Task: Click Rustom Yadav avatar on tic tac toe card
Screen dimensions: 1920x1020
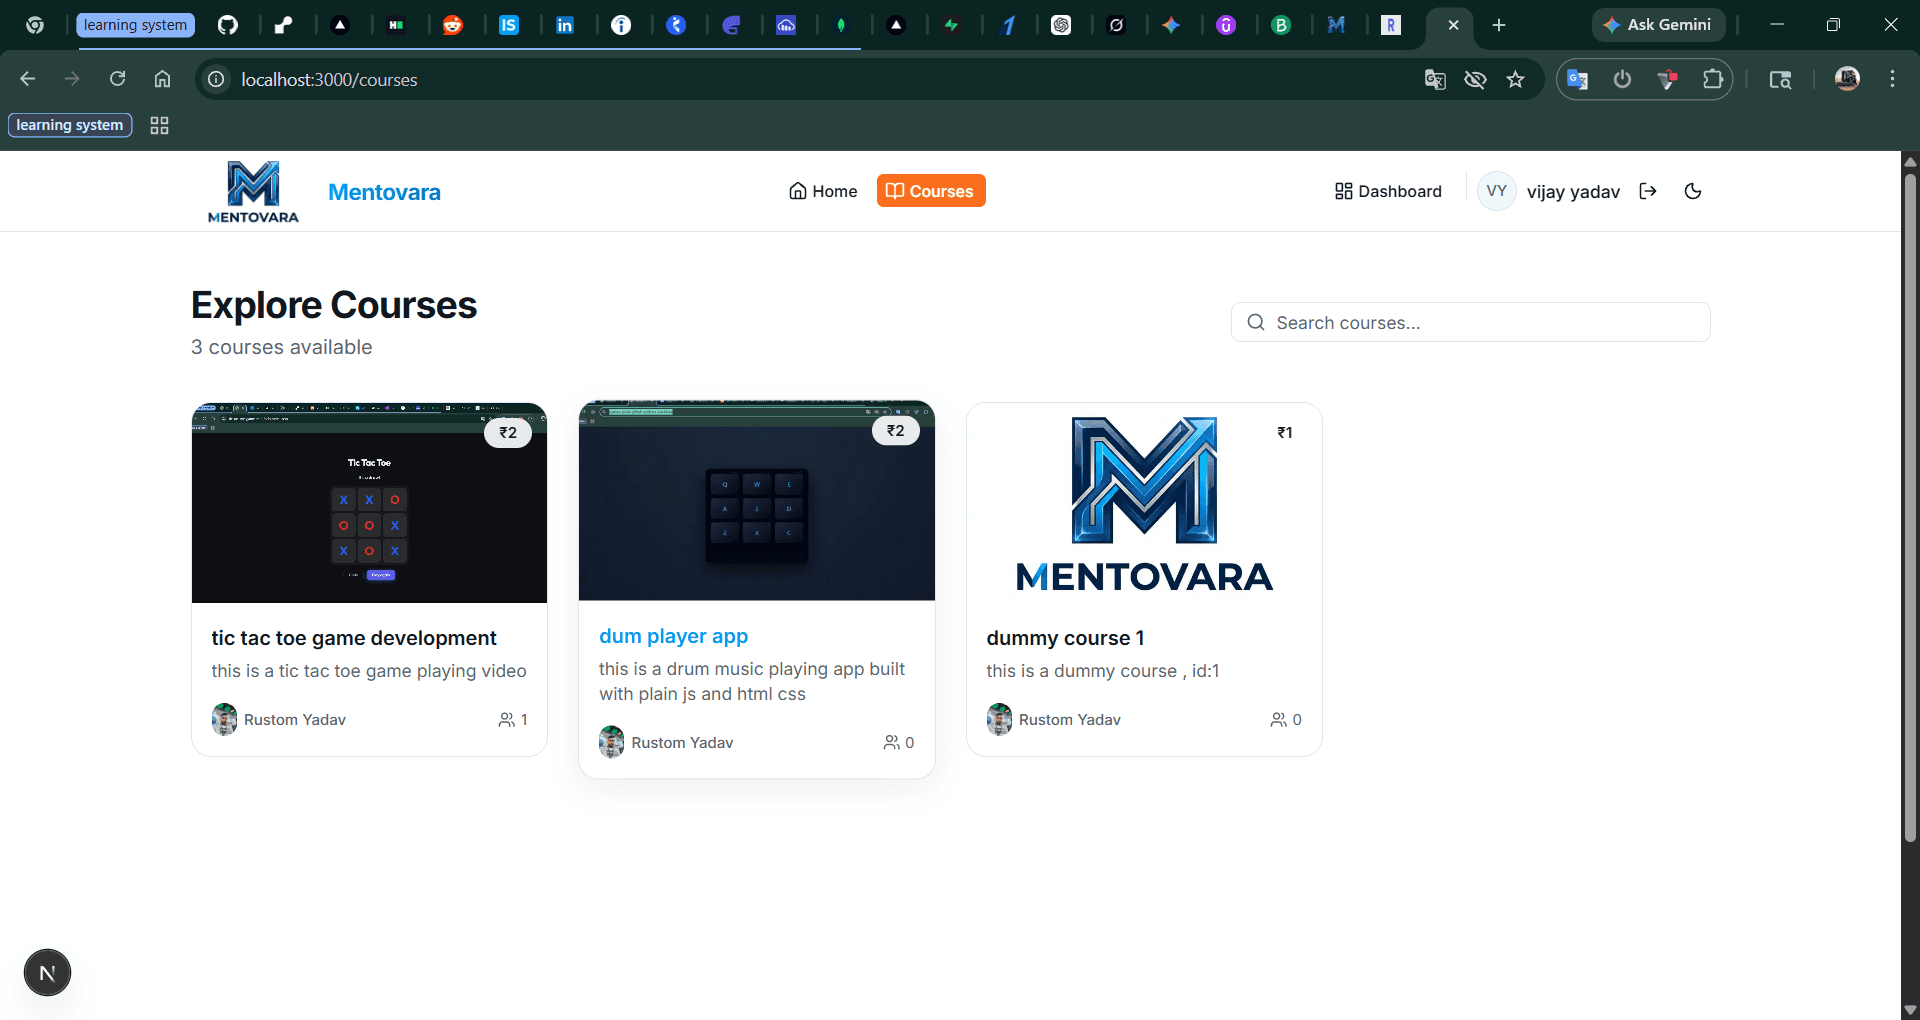Action: point(224,720)
